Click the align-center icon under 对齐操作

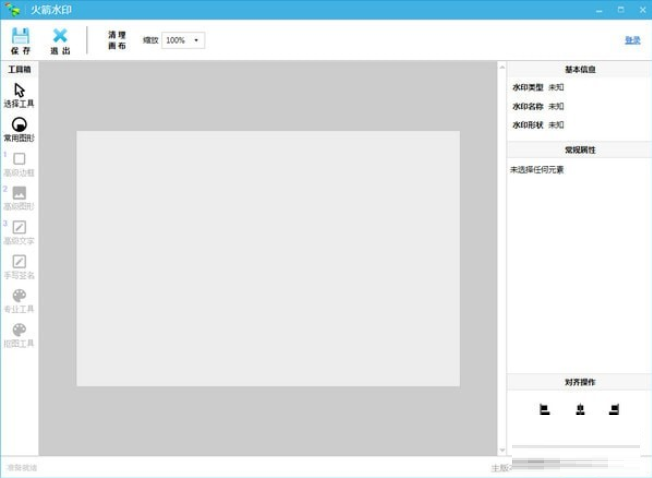(580, 409)
